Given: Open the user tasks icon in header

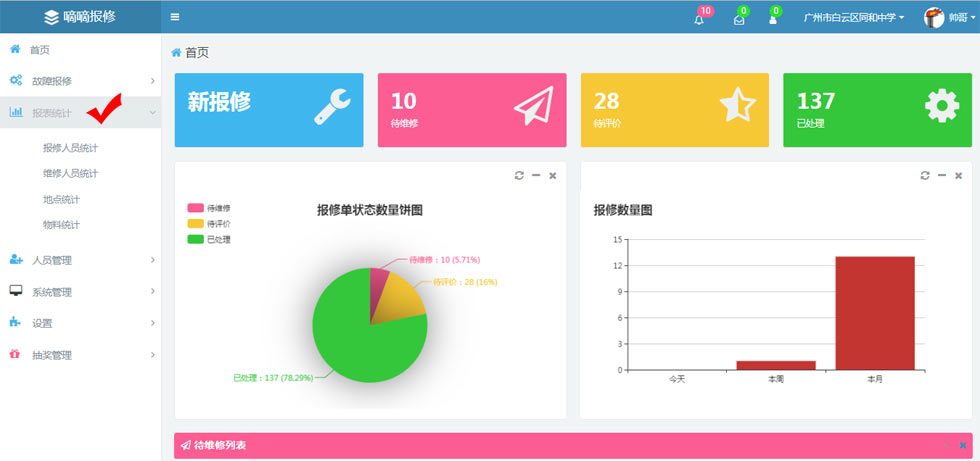Looking at the screenshot, I should 773,19.
